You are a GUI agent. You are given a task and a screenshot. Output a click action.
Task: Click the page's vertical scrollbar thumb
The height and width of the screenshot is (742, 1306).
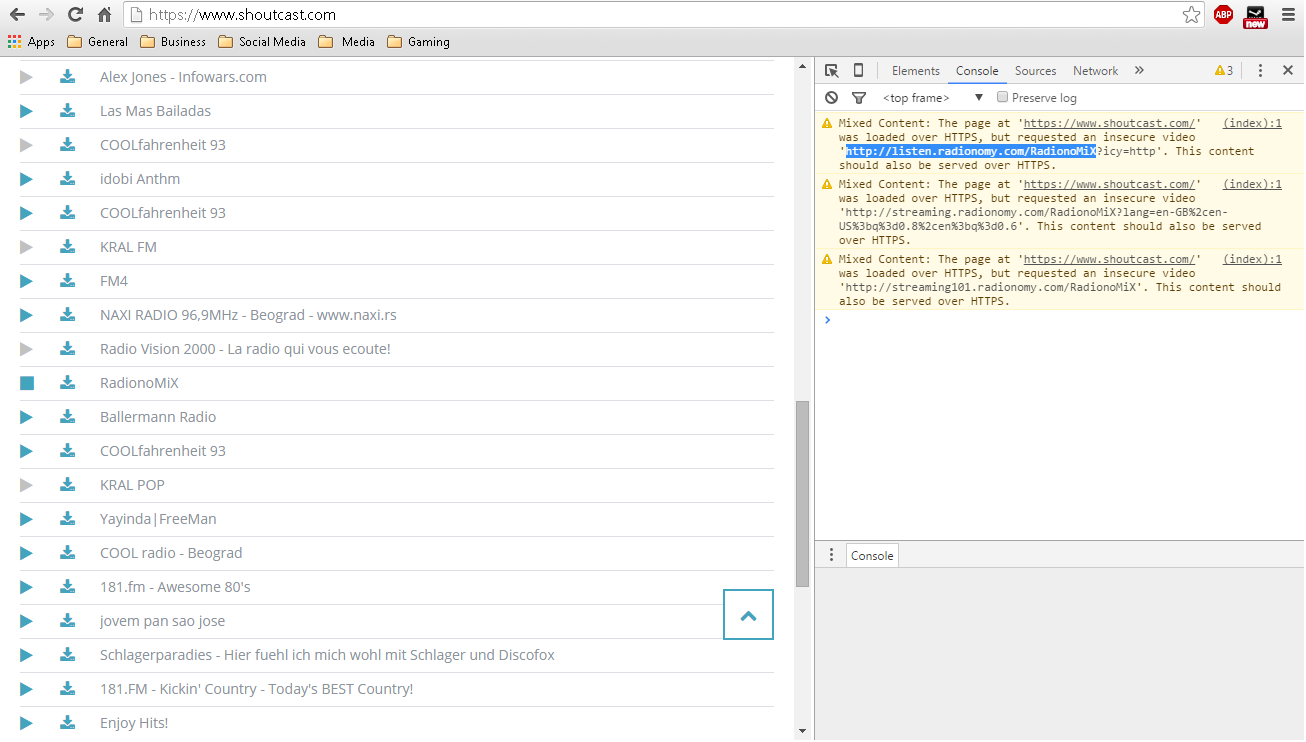(x=802, y=494)
